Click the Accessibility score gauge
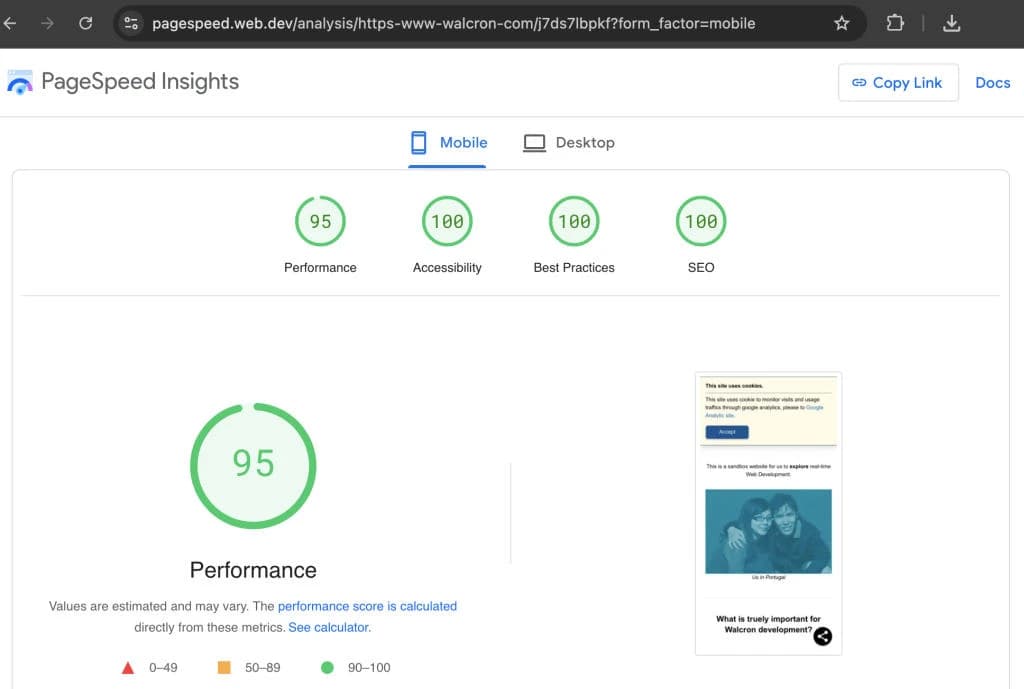The image size is (1024, 689). point(447,221)
